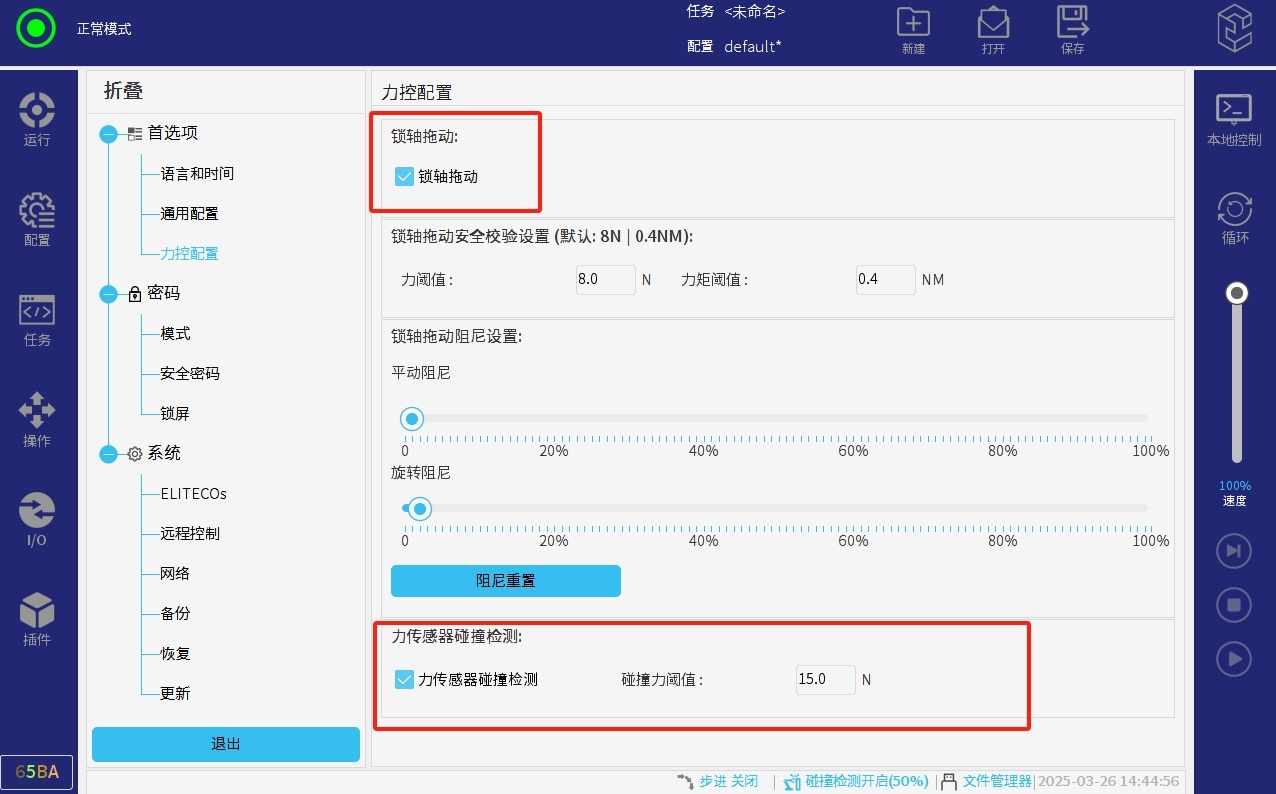The height and width of the screenshot is (794, 1276).
Task: Click the 碰撞力阈值 input field
Action: point(825,680)
